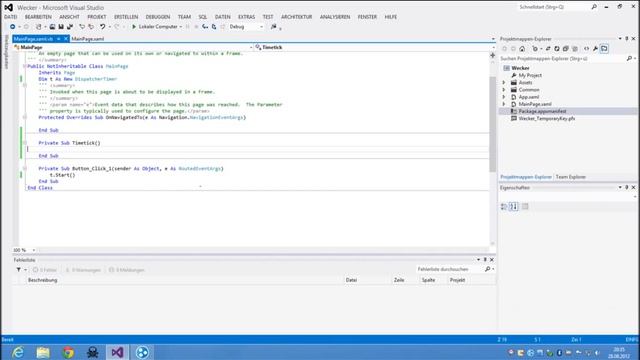This screenshot has height=360, width=640.
Task: Open Internet Explorer from the taskbar
Action: click(18, 352)
